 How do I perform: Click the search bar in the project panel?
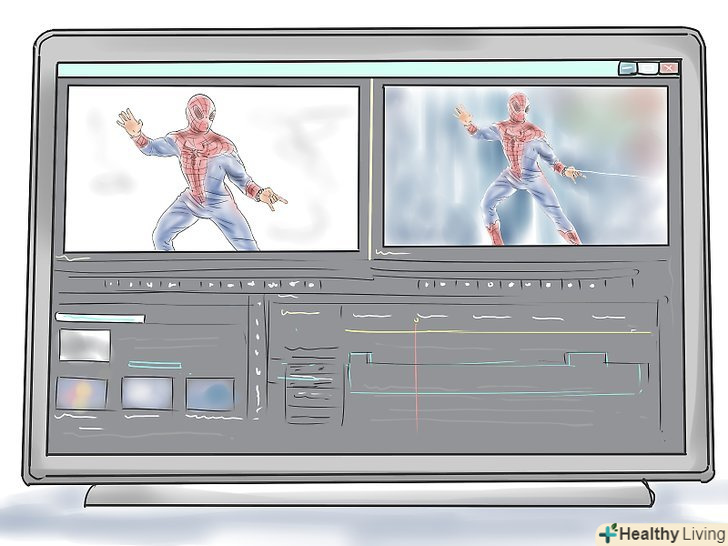100,319
